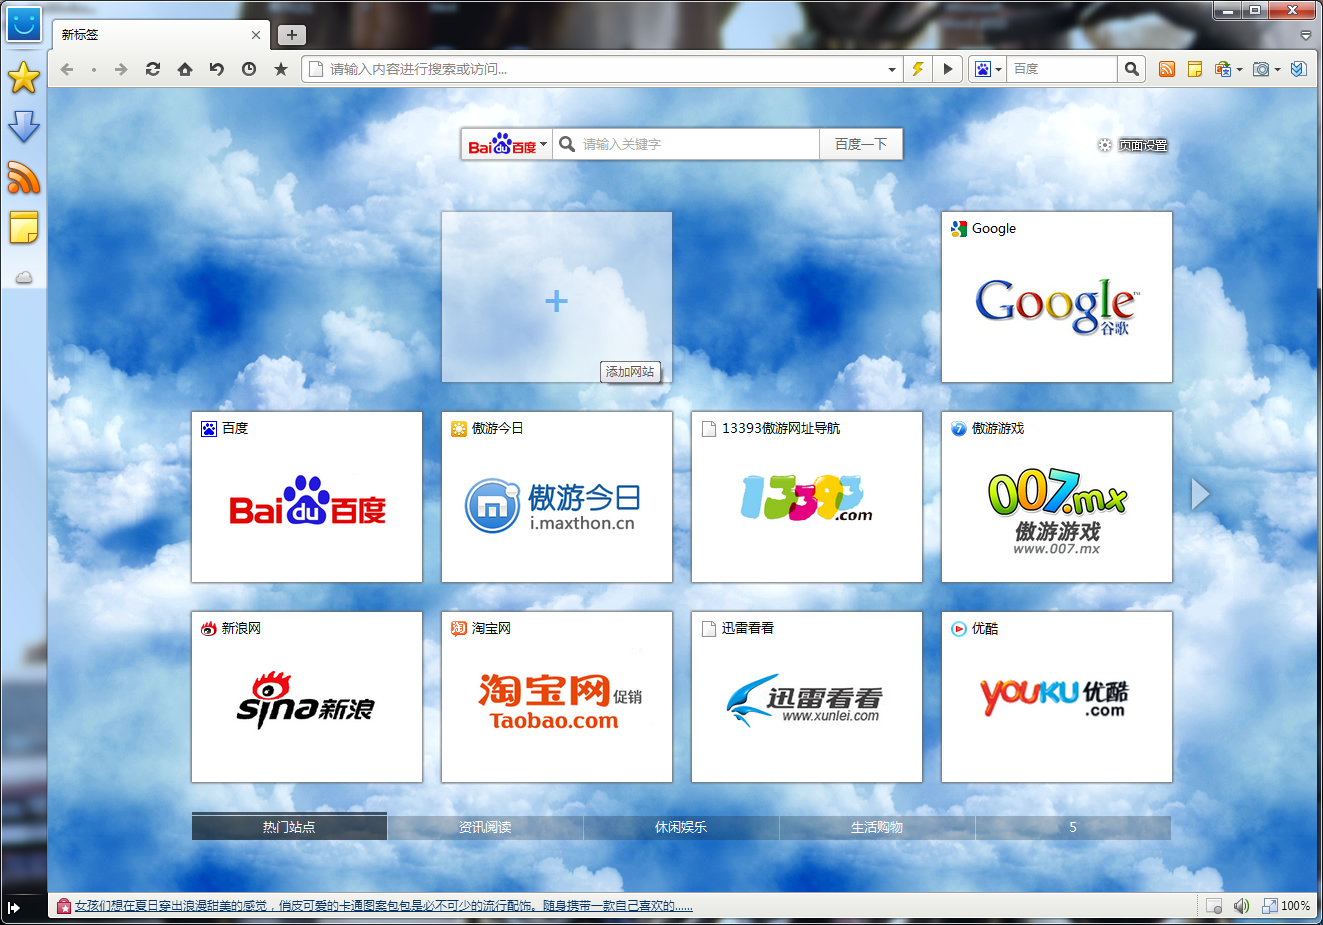Collapse the sidebar with bottom-left arrow
The width and height of the screenshot is (1323, 925).
pyautogui.click(x=14, y=907)
